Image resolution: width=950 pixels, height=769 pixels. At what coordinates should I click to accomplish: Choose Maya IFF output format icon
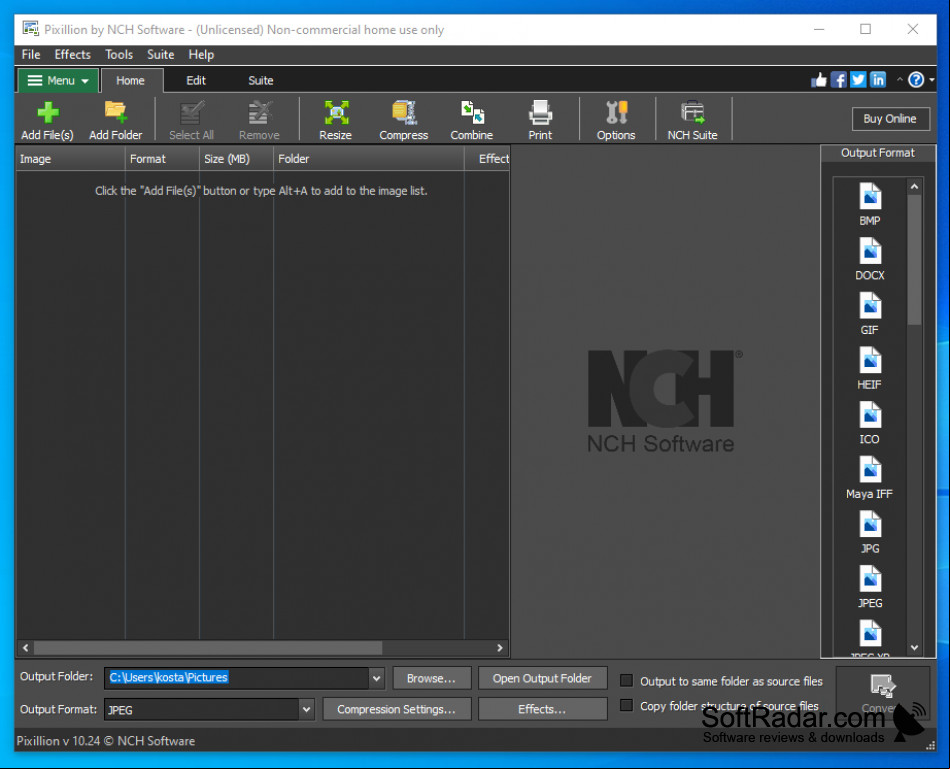870,470
